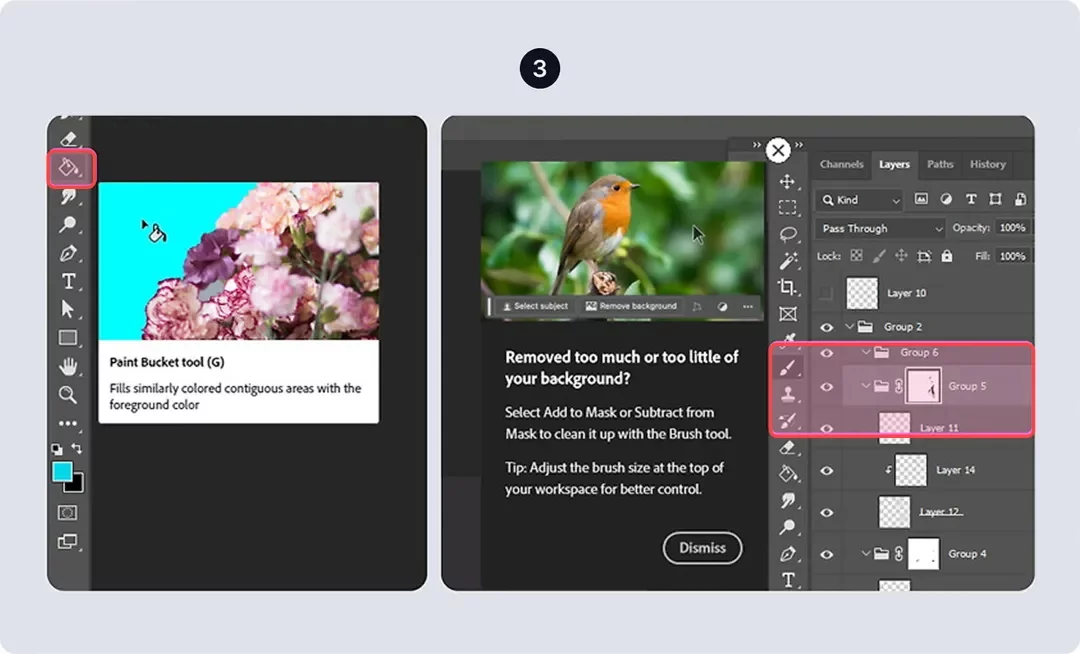Click the Remove background button
This screenshot has width=1080, height=654.
(631, 306)
